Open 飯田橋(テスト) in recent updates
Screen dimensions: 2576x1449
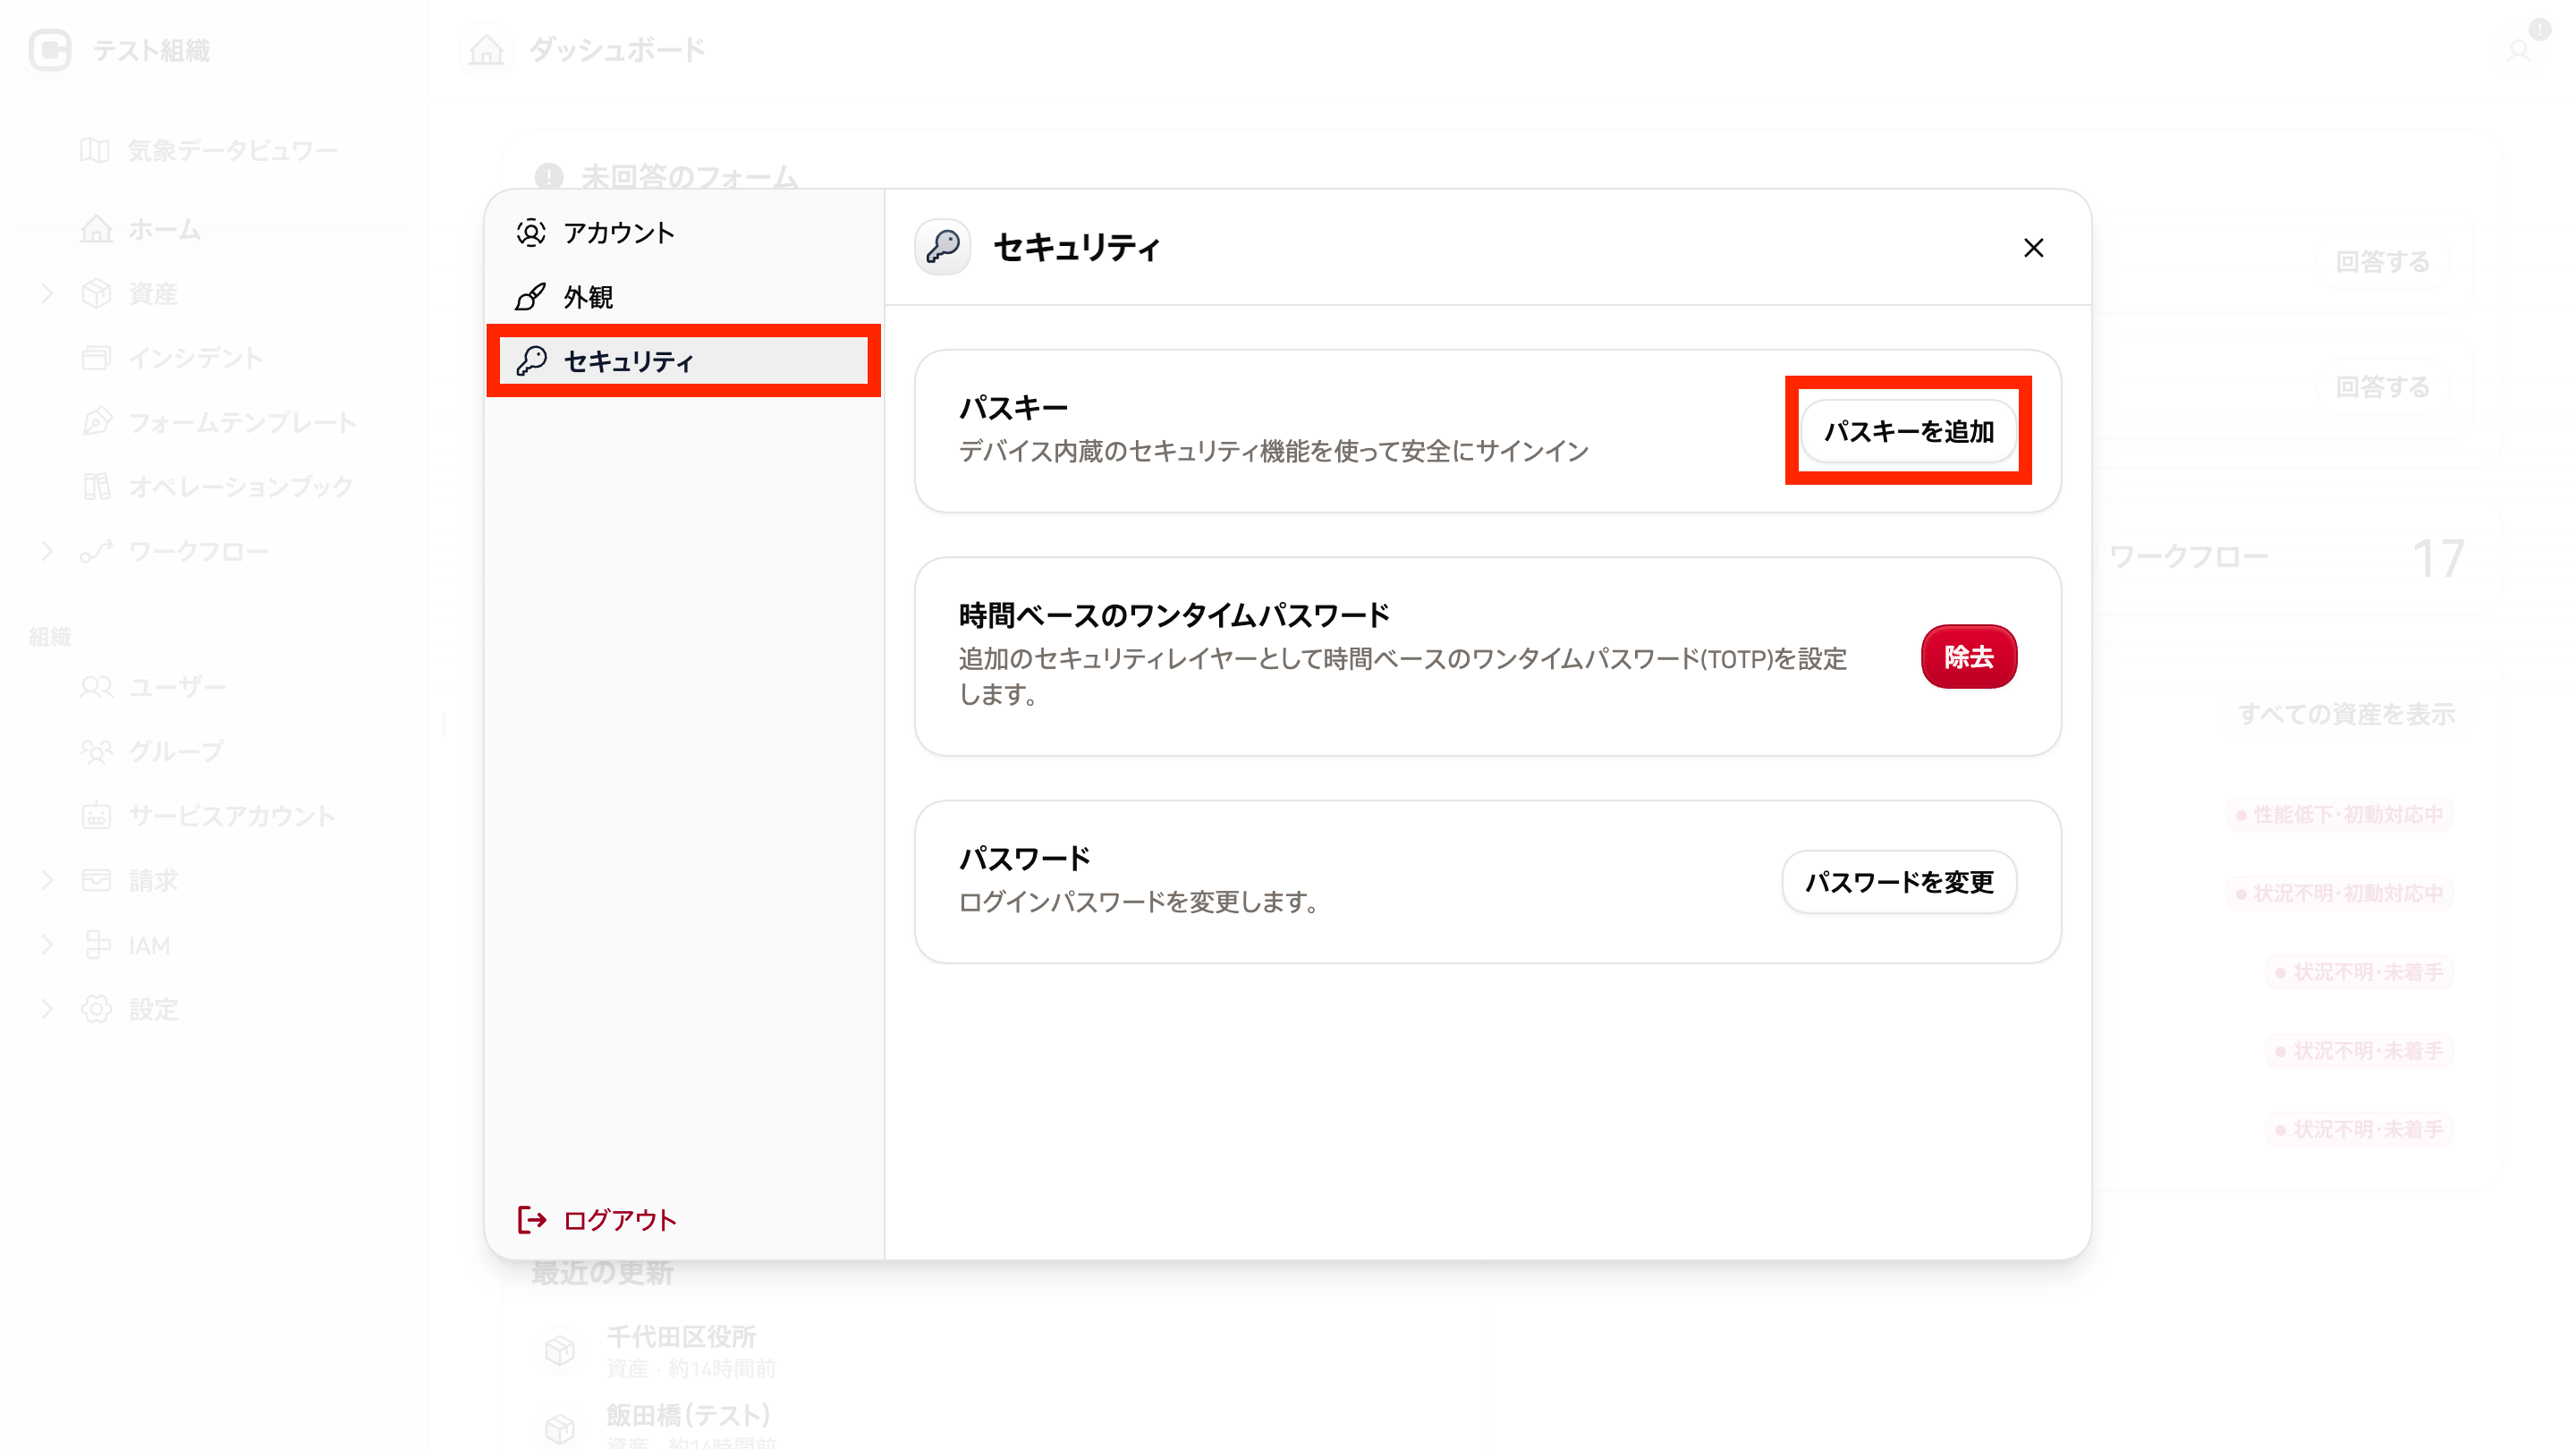pos(688,1416)
